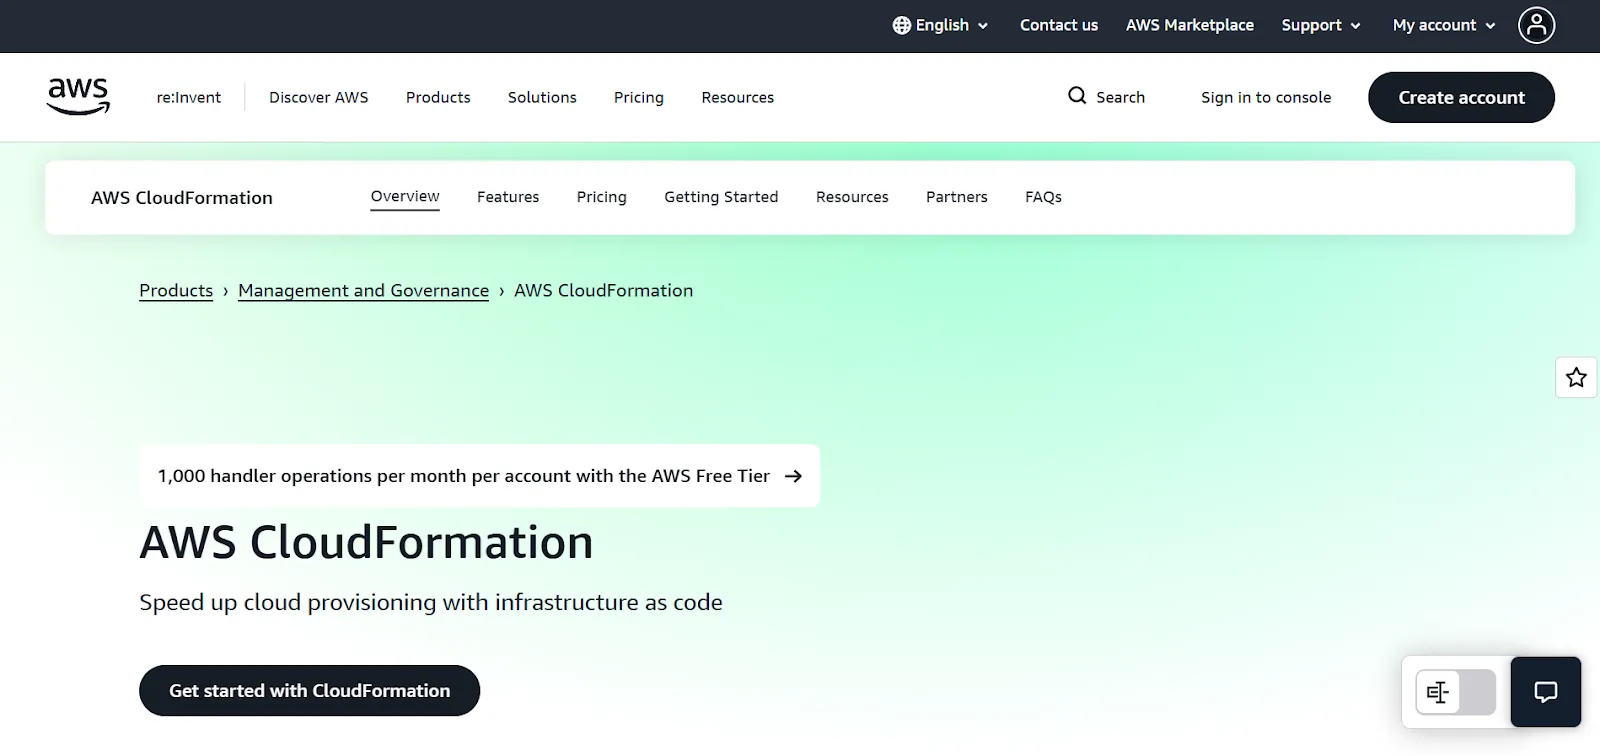
Task: Click the Products breadcrumb link
Action: click(176, 291)
